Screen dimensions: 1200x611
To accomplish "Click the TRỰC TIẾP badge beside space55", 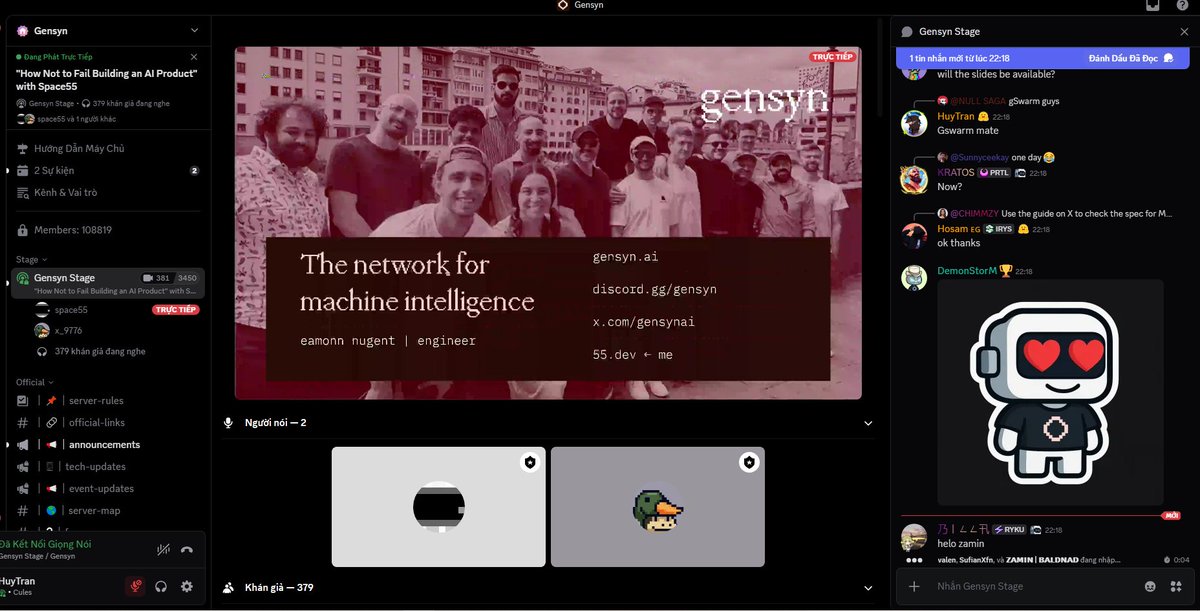I will [x=175, y=310].
